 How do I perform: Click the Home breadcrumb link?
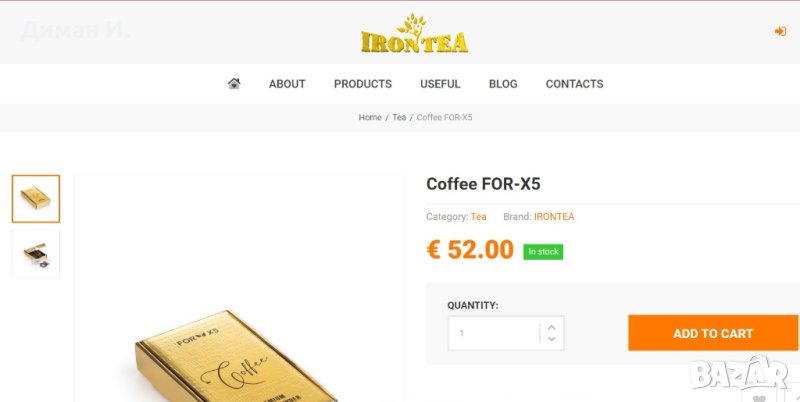[370, 117]
